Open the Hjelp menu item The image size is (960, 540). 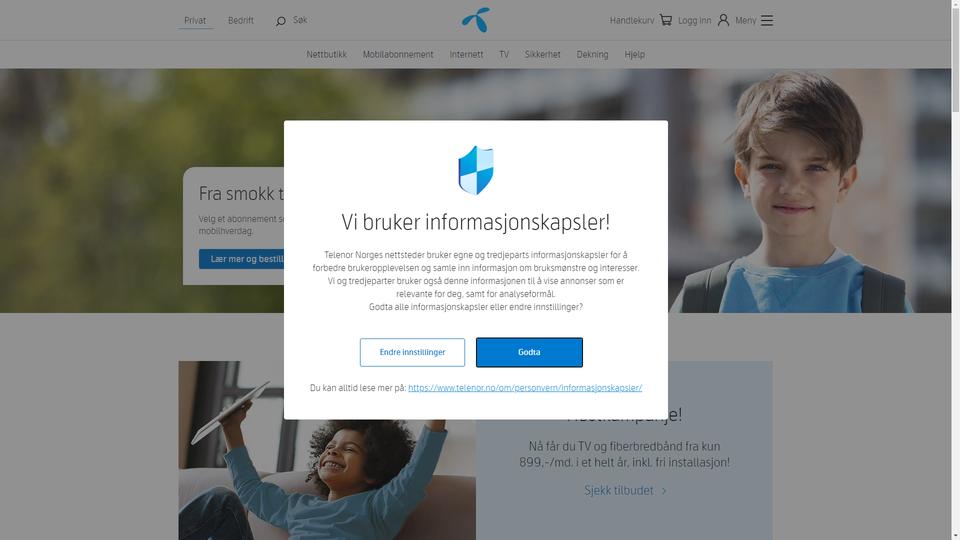point(634,54)
